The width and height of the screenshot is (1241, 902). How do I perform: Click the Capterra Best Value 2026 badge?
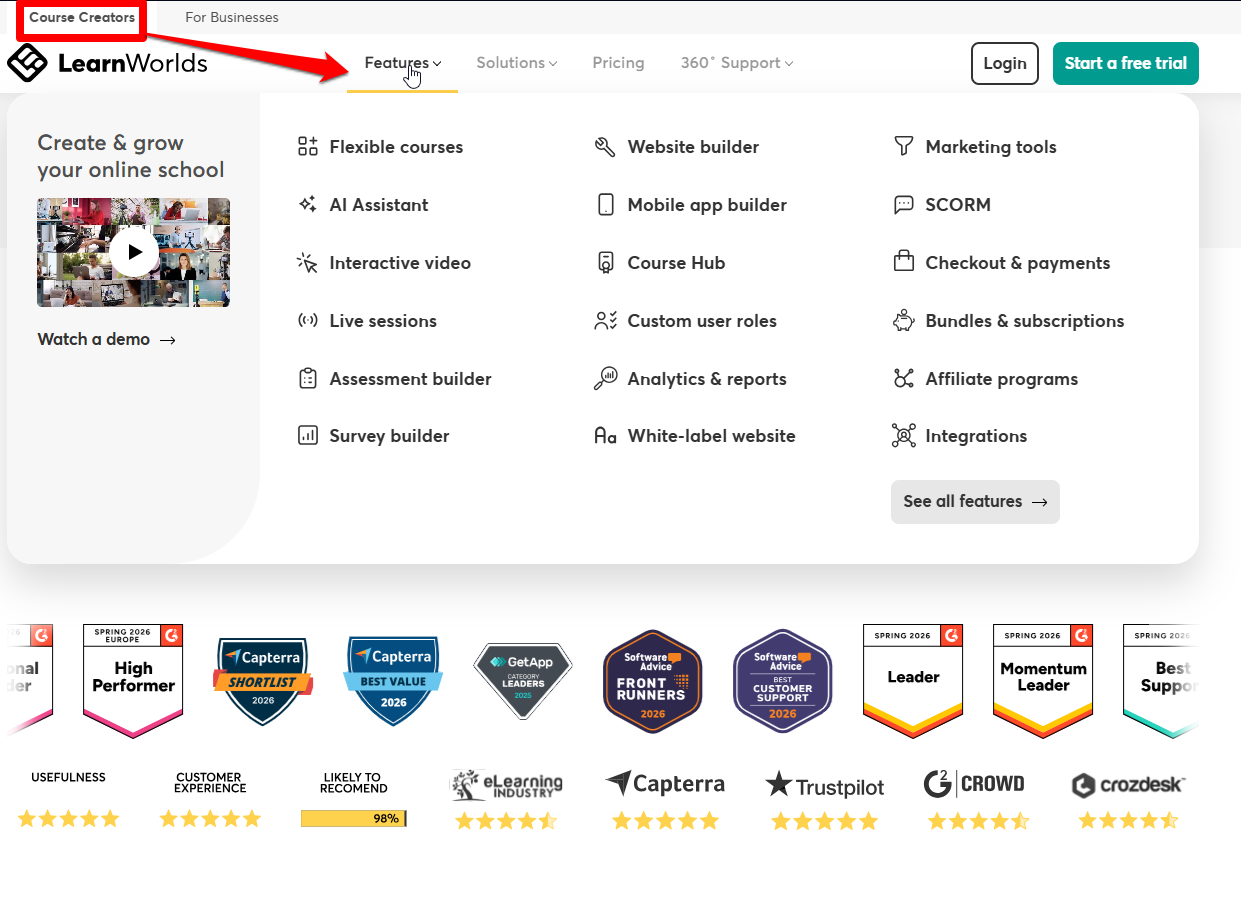click(x=393, y=681)
